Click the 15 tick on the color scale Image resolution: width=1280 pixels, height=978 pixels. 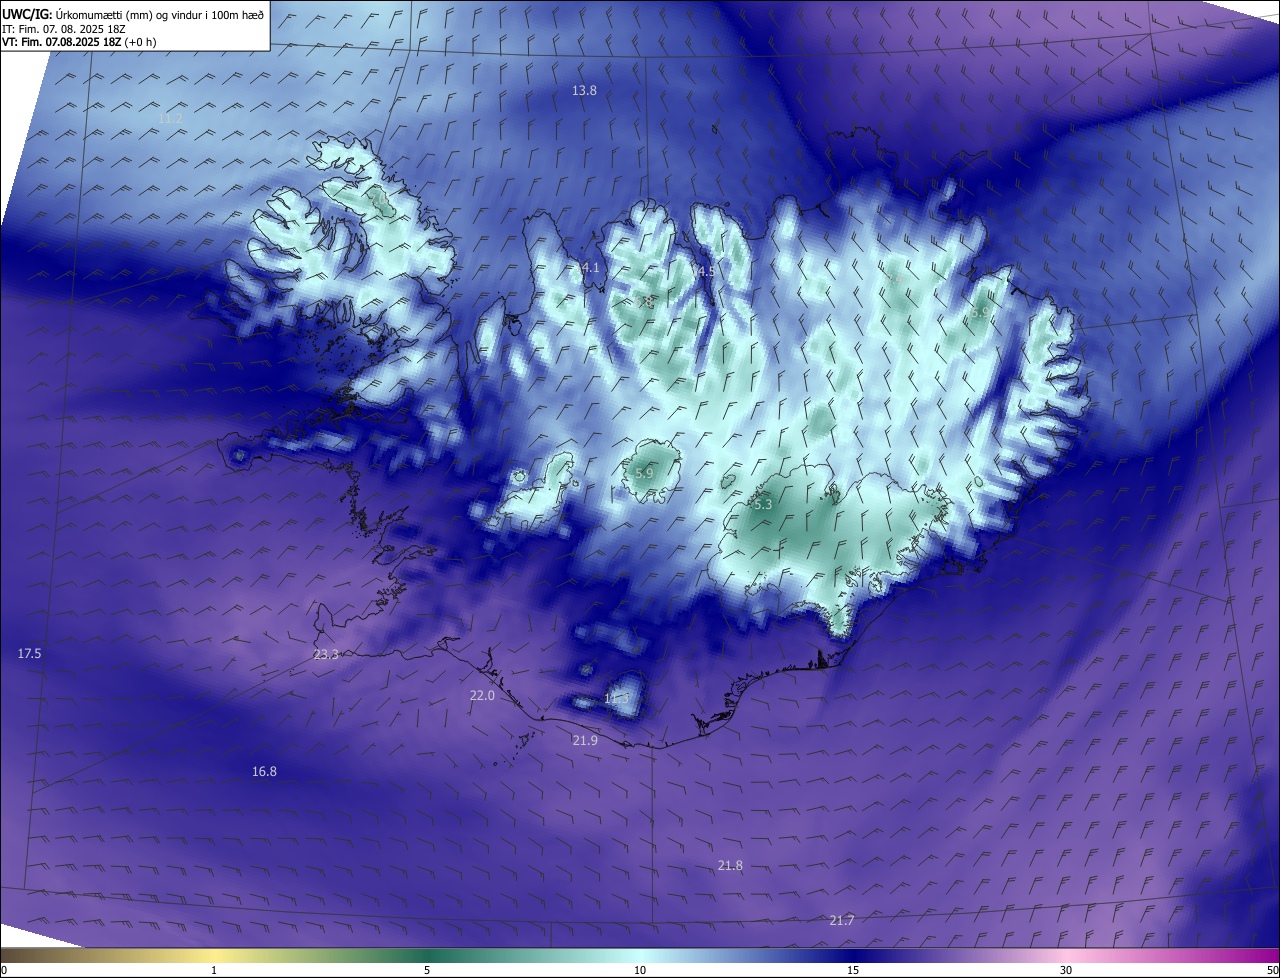853,970
